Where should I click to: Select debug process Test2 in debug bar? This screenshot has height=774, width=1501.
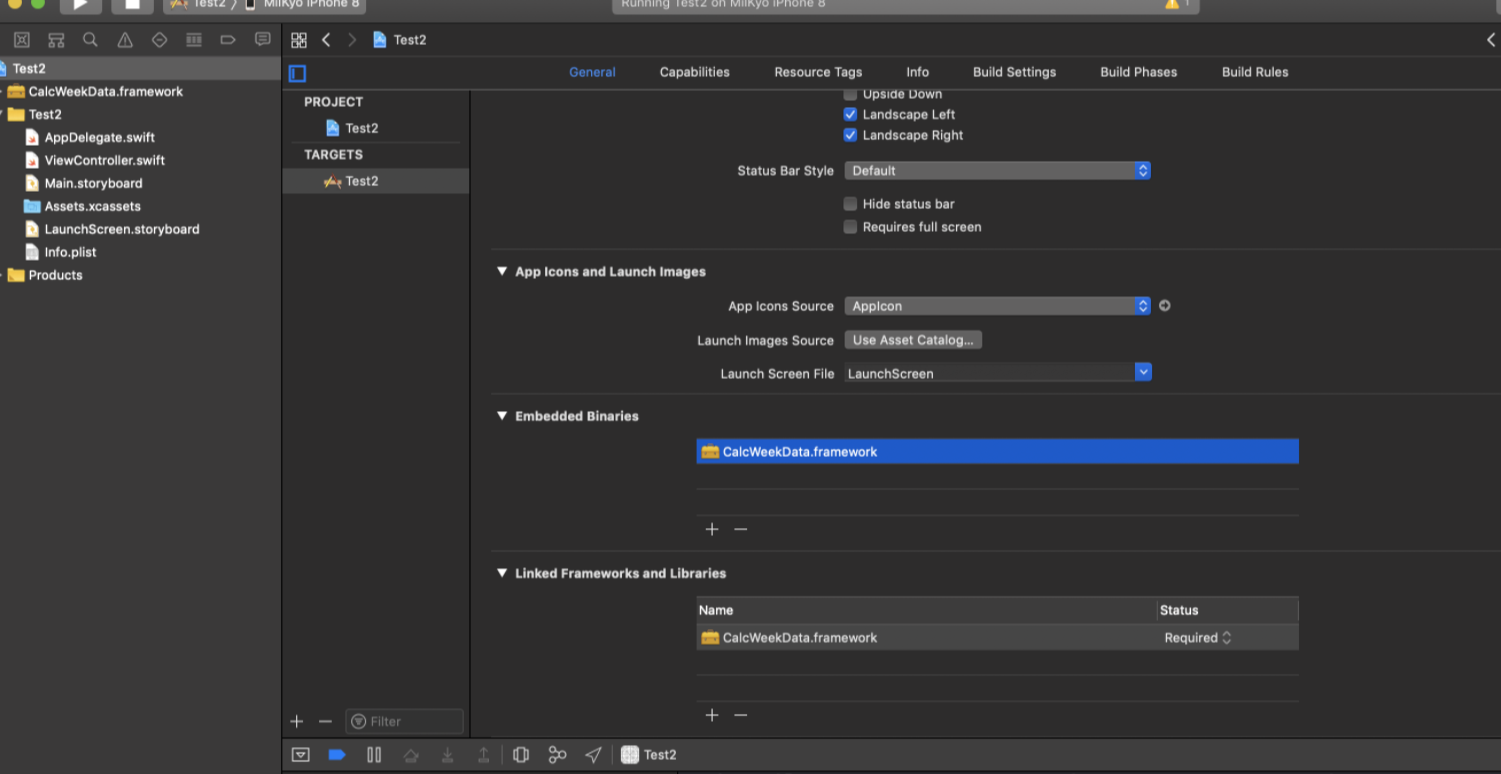(x=649, y=755)
